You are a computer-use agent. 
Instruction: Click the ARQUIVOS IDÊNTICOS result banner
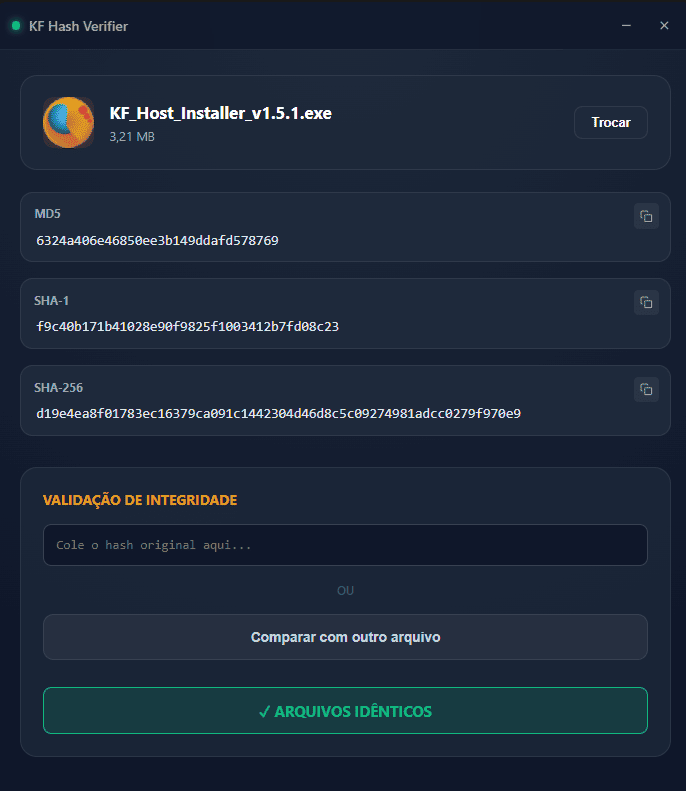pyautogui.click(x=345, y=711)
